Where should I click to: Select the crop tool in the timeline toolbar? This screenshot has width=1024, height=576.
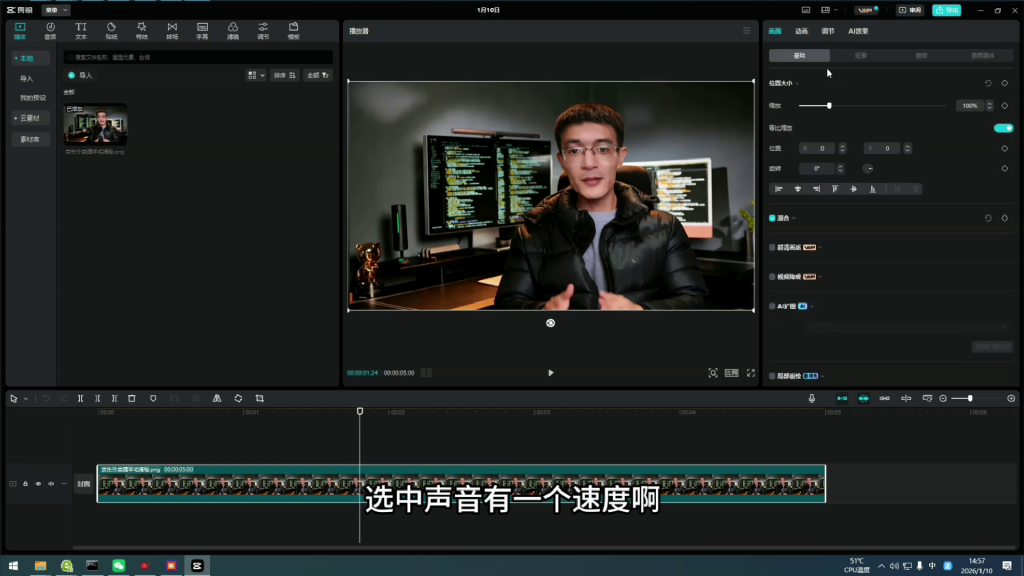259,398
